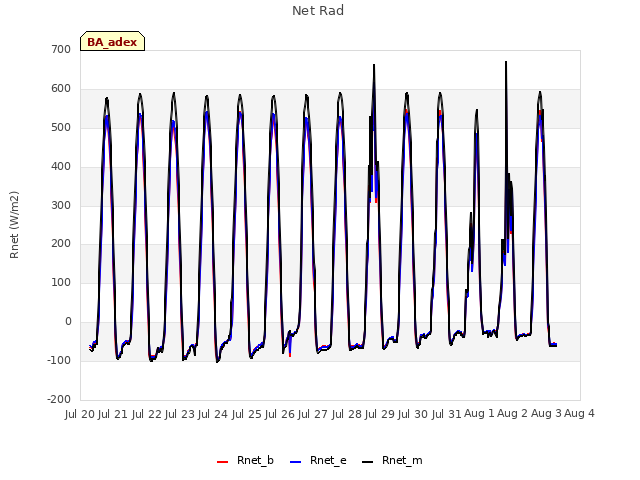Click the -100 y-axis tick label
The height and width of the screenshot is (480, 640).
59,360
